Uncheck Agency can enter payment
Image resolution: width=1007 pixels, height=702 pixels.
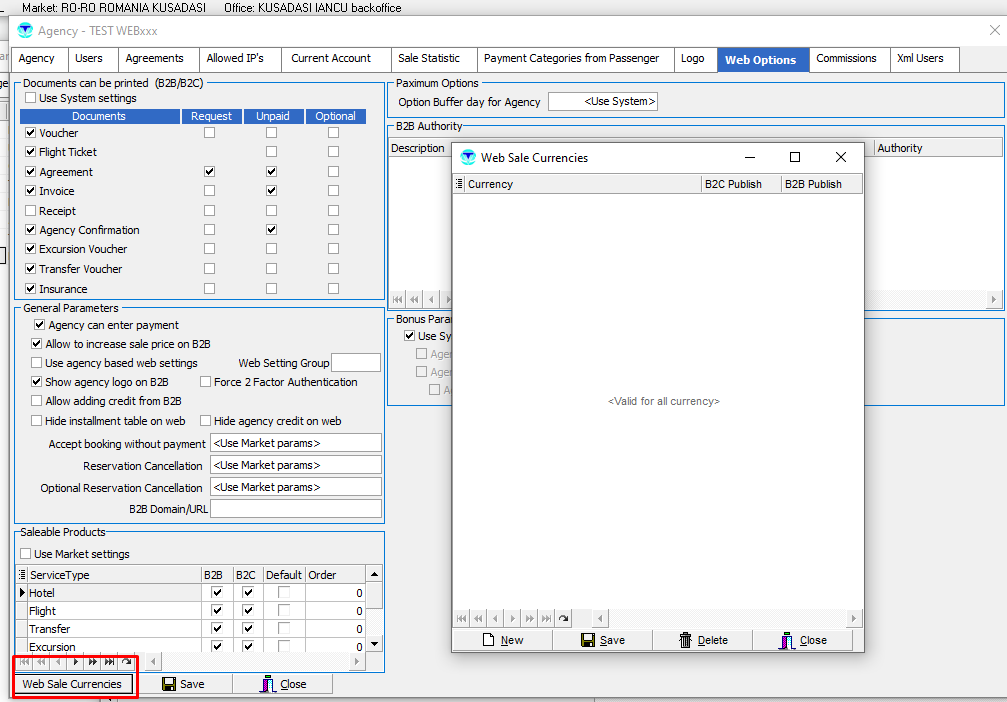pos(40,325)
